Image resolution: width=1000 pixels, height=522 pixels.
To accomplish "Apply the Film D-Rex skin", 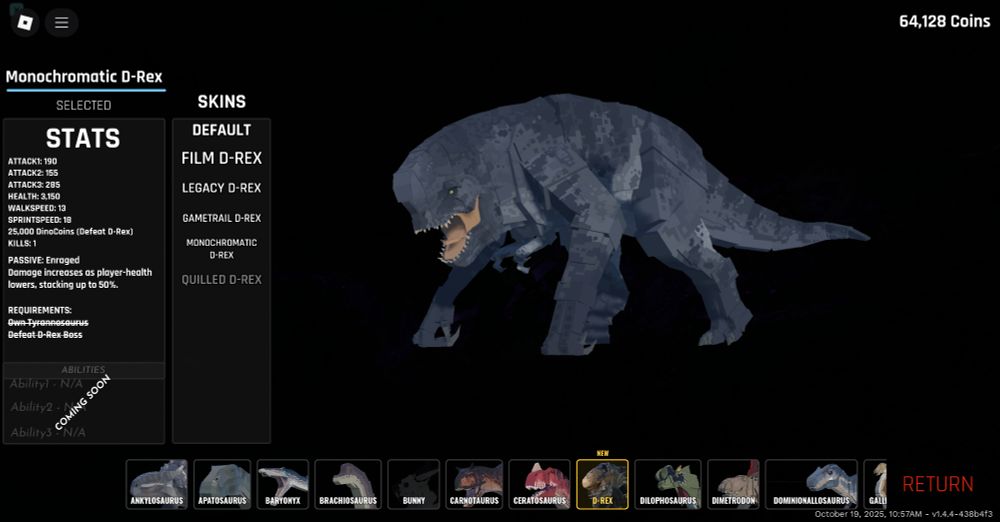I will 221,158.
